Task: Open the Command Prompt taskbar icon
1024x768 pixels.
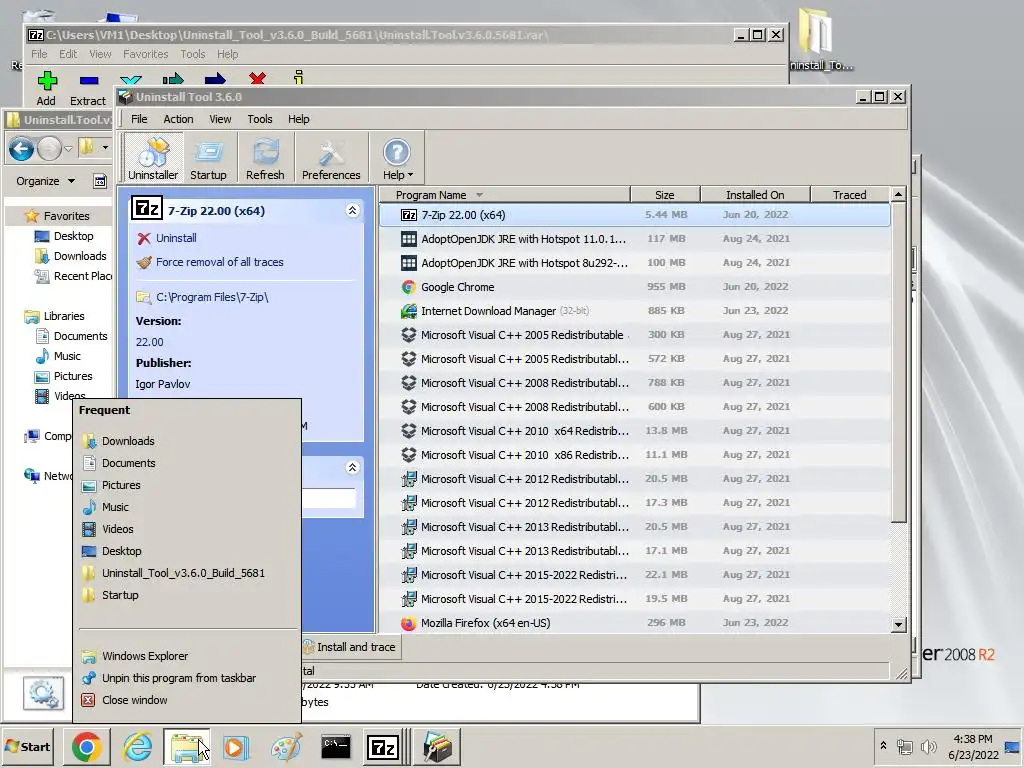Action: coord(336,747)
